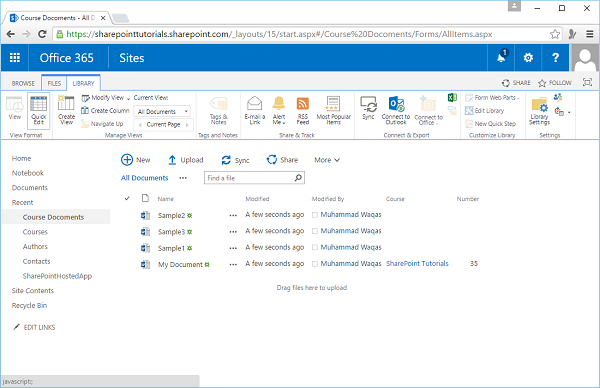Tick checkbox beside My Document modified-by name

tap(315, 264)
